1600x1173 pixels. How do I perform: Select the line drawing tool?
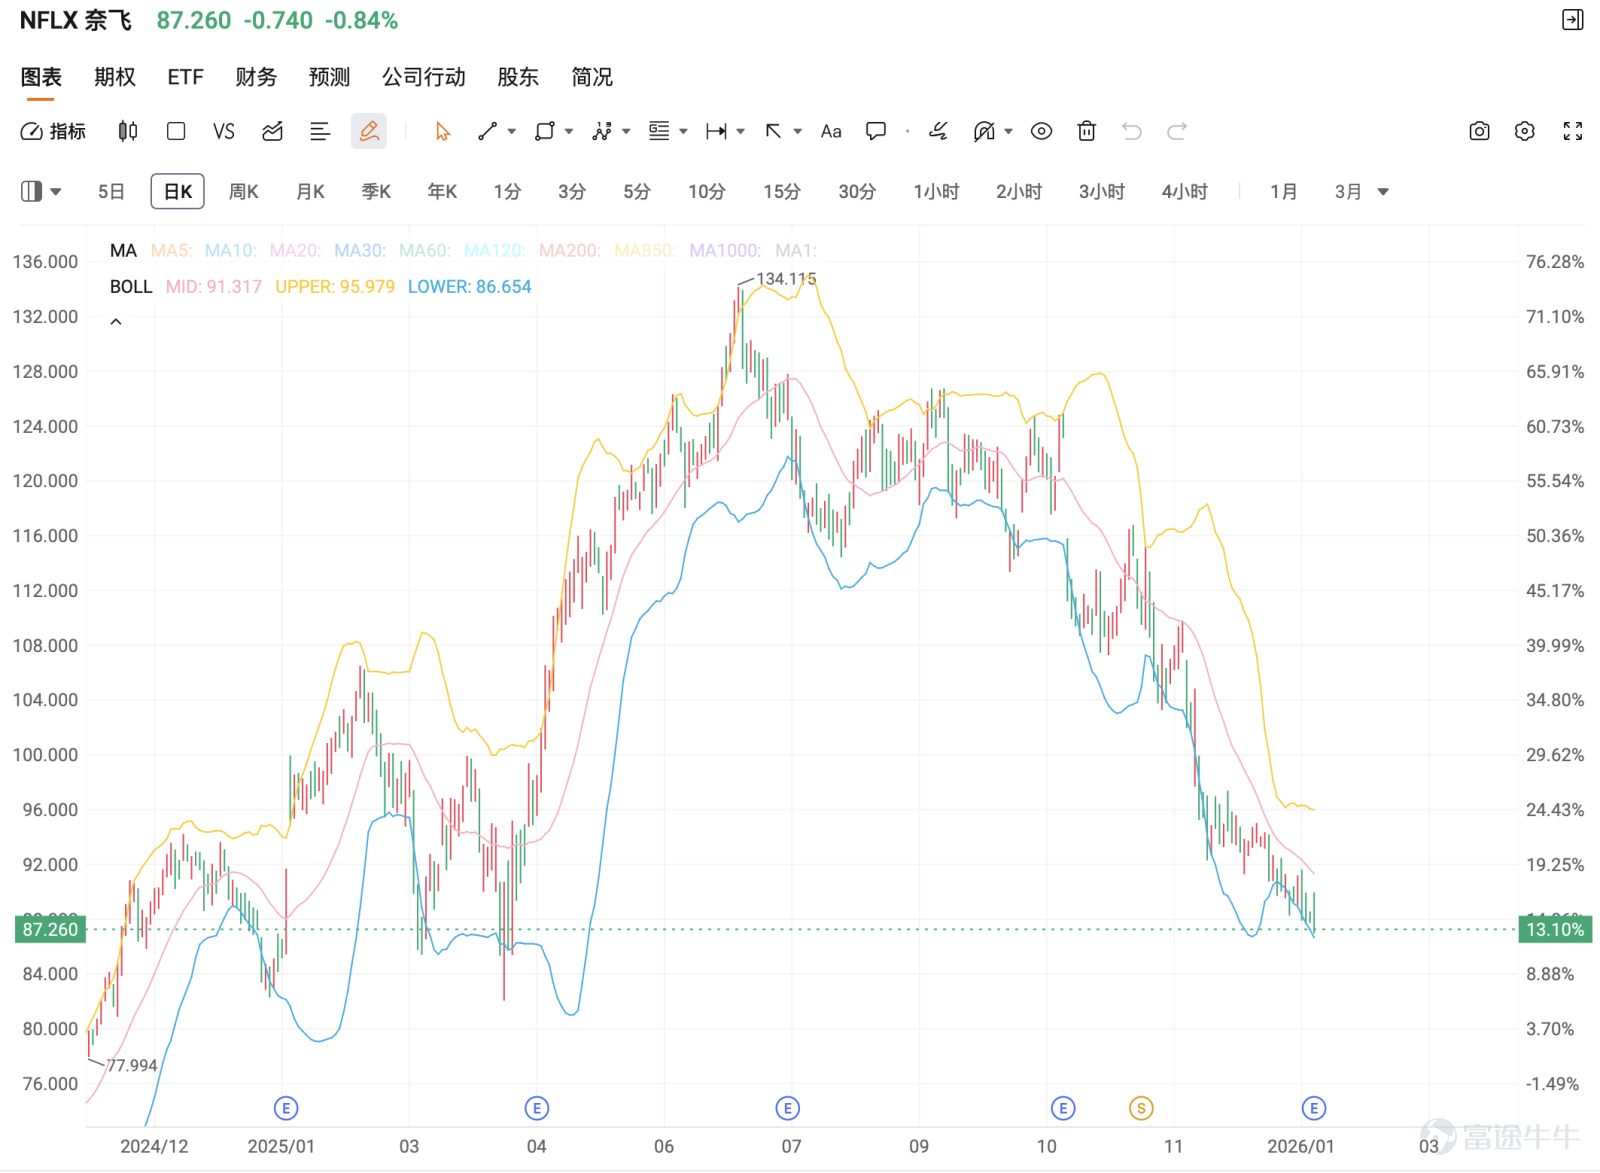tap(488, 131)
